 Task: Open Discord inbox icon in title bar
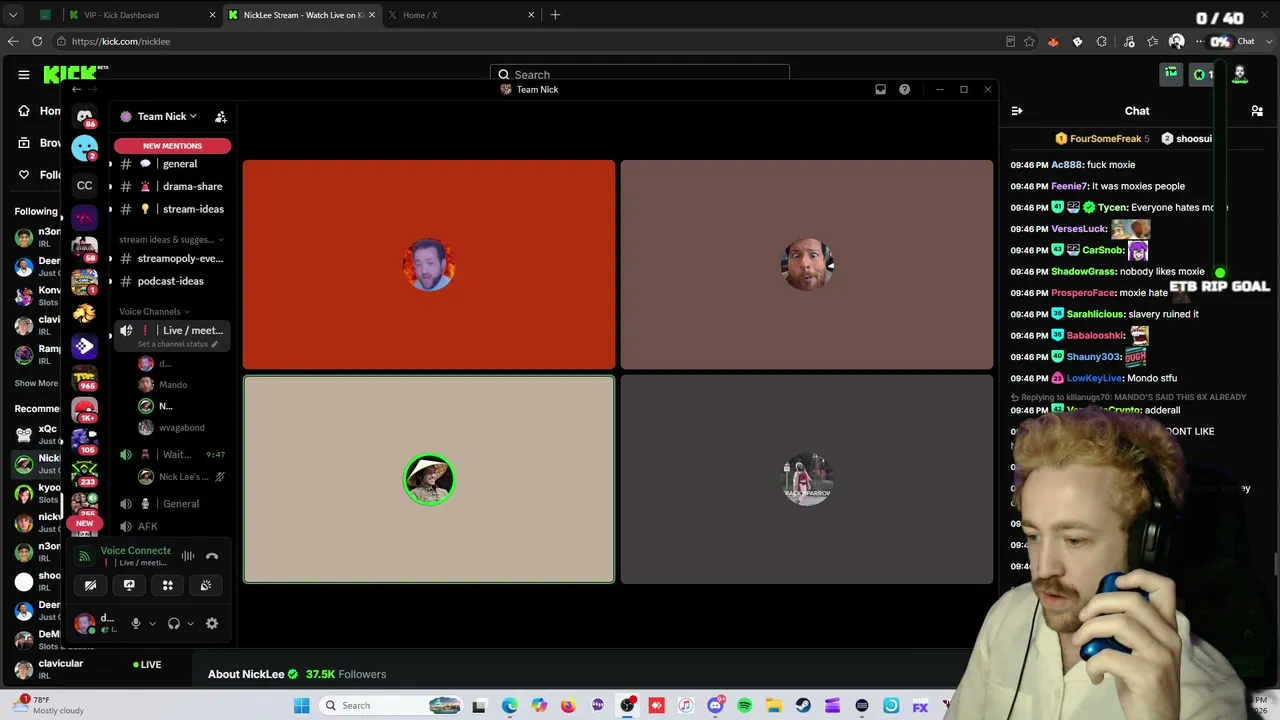point(880,89)
